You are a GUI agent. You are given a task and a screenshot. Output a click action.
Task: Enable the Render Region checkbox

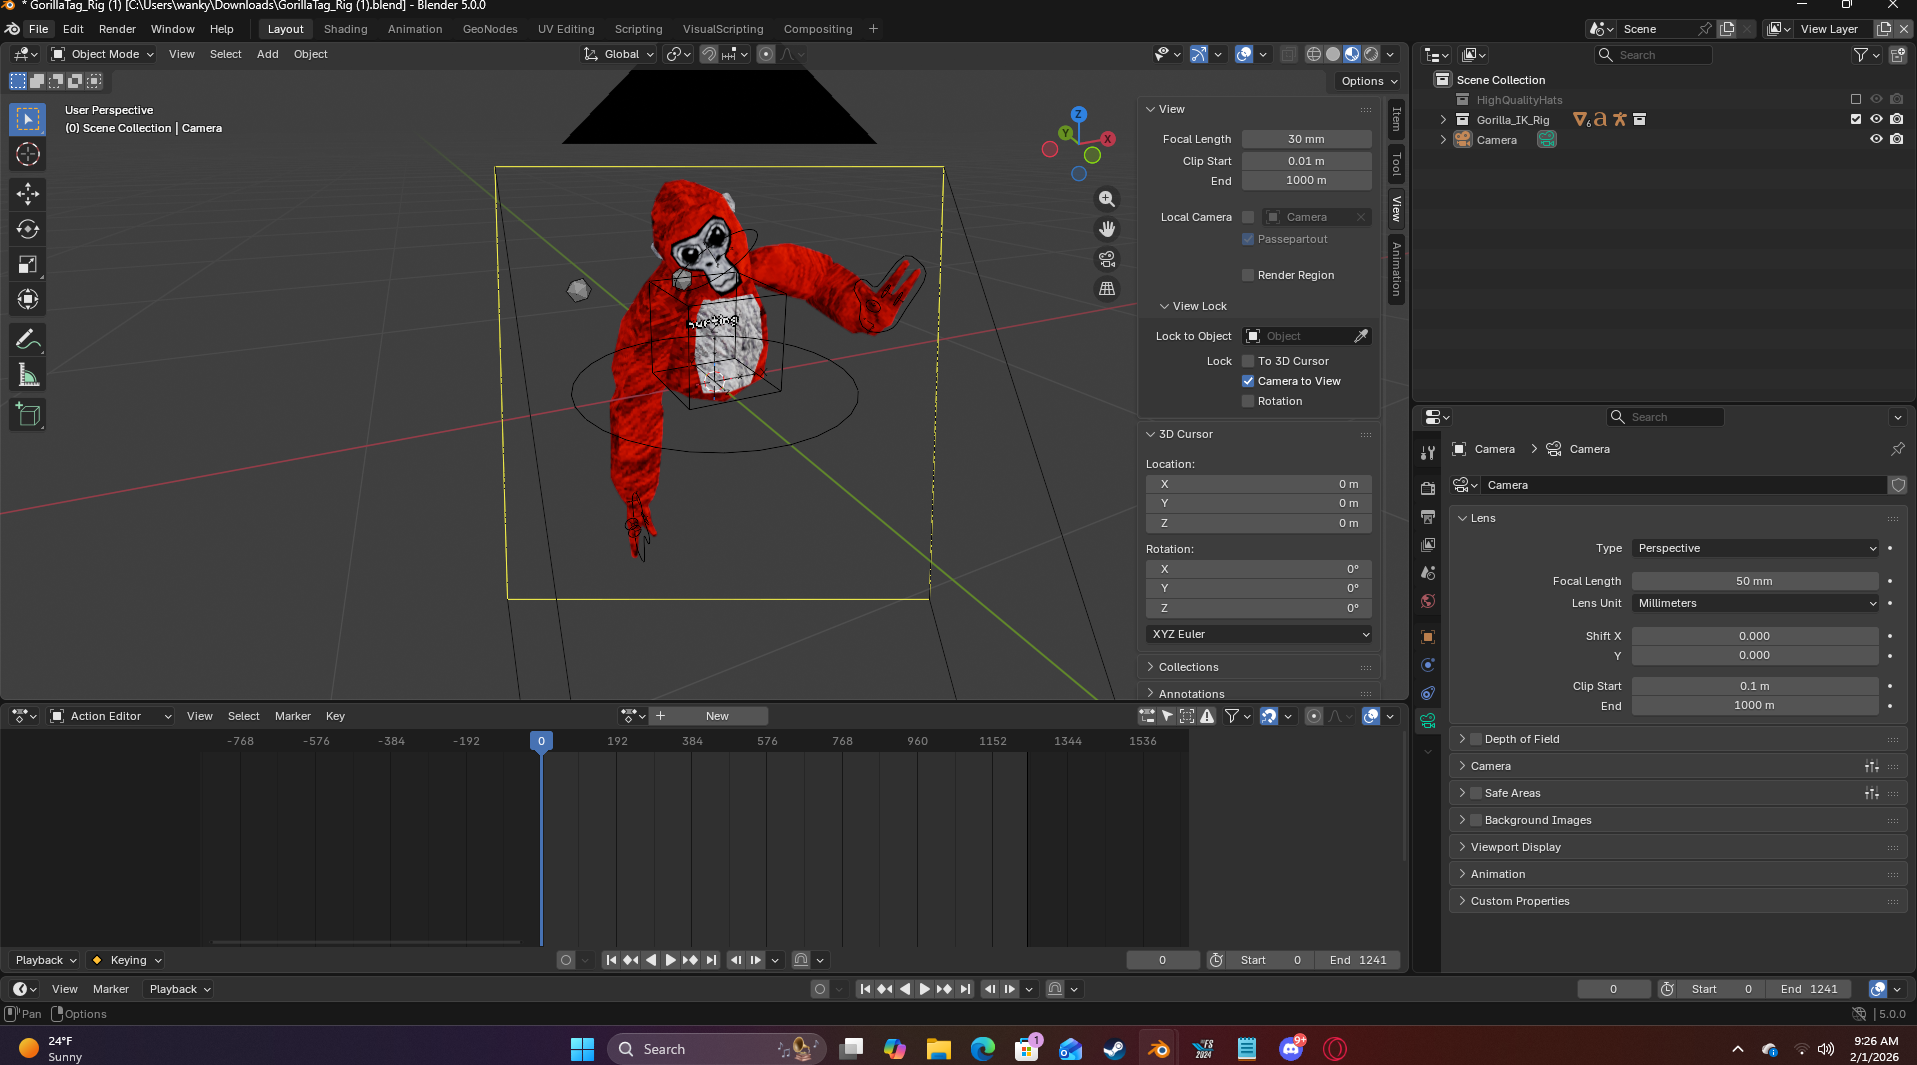tap(1248, 275)
